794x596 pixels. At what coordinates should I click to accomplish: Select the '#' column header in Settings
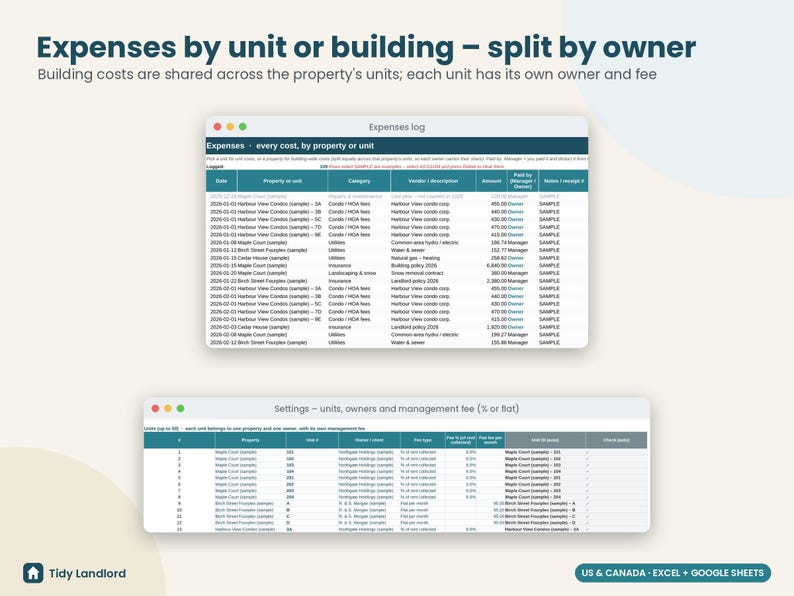point(179,440)
